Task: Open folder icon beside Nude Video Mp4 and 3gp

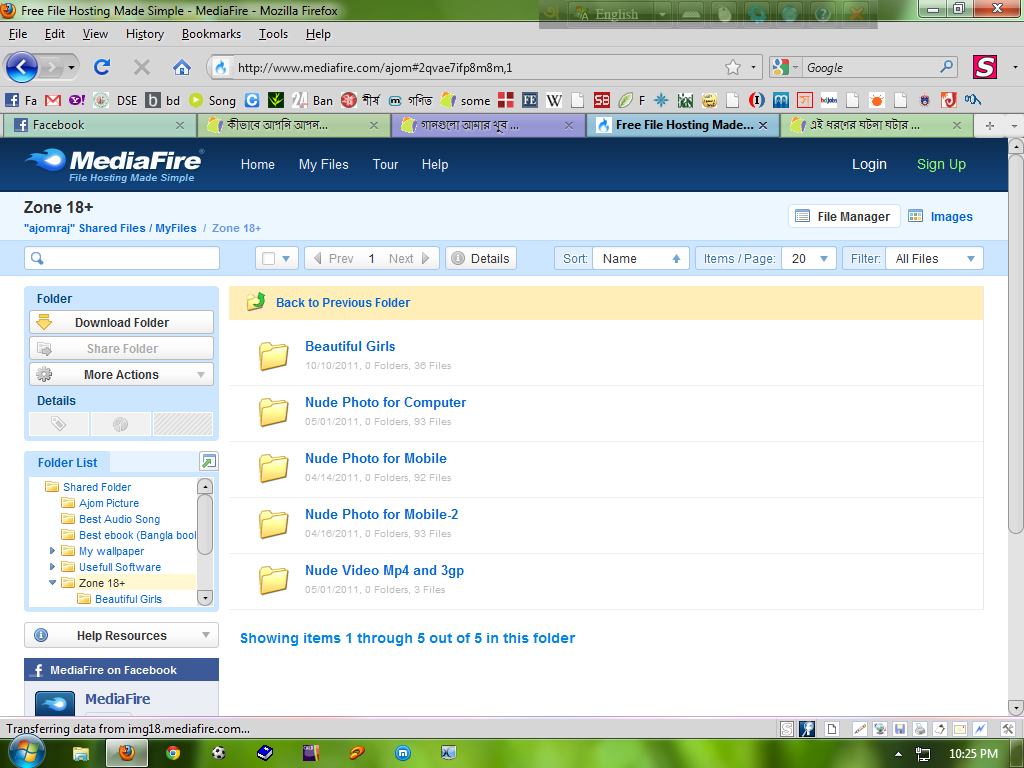Action: (x=273, y=580)
